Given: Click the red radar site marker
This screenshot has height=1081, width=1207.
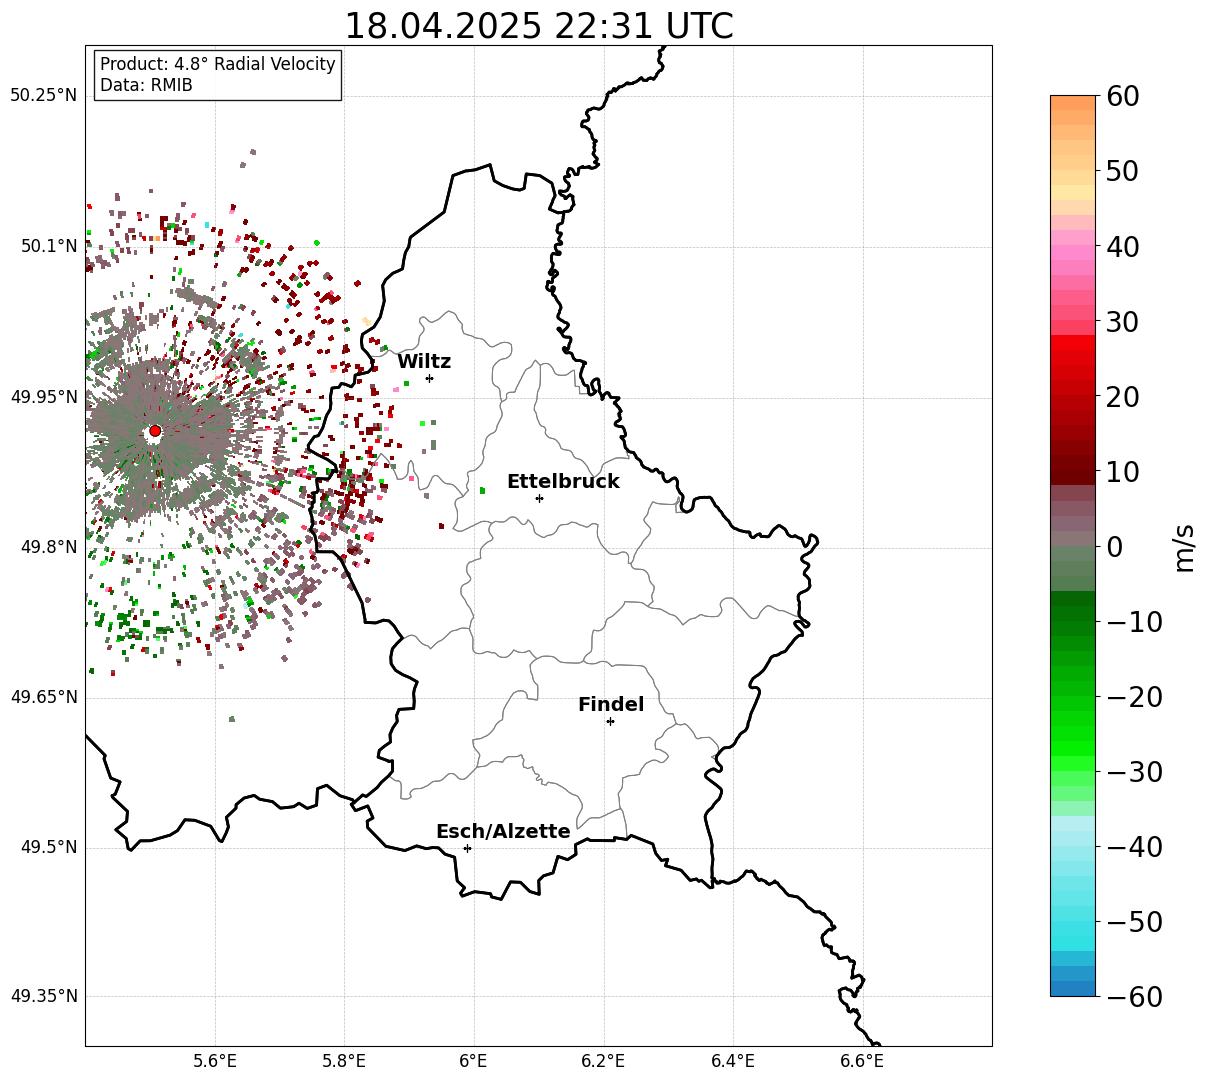Looking at the screenshot, I should tap(155, 431).
